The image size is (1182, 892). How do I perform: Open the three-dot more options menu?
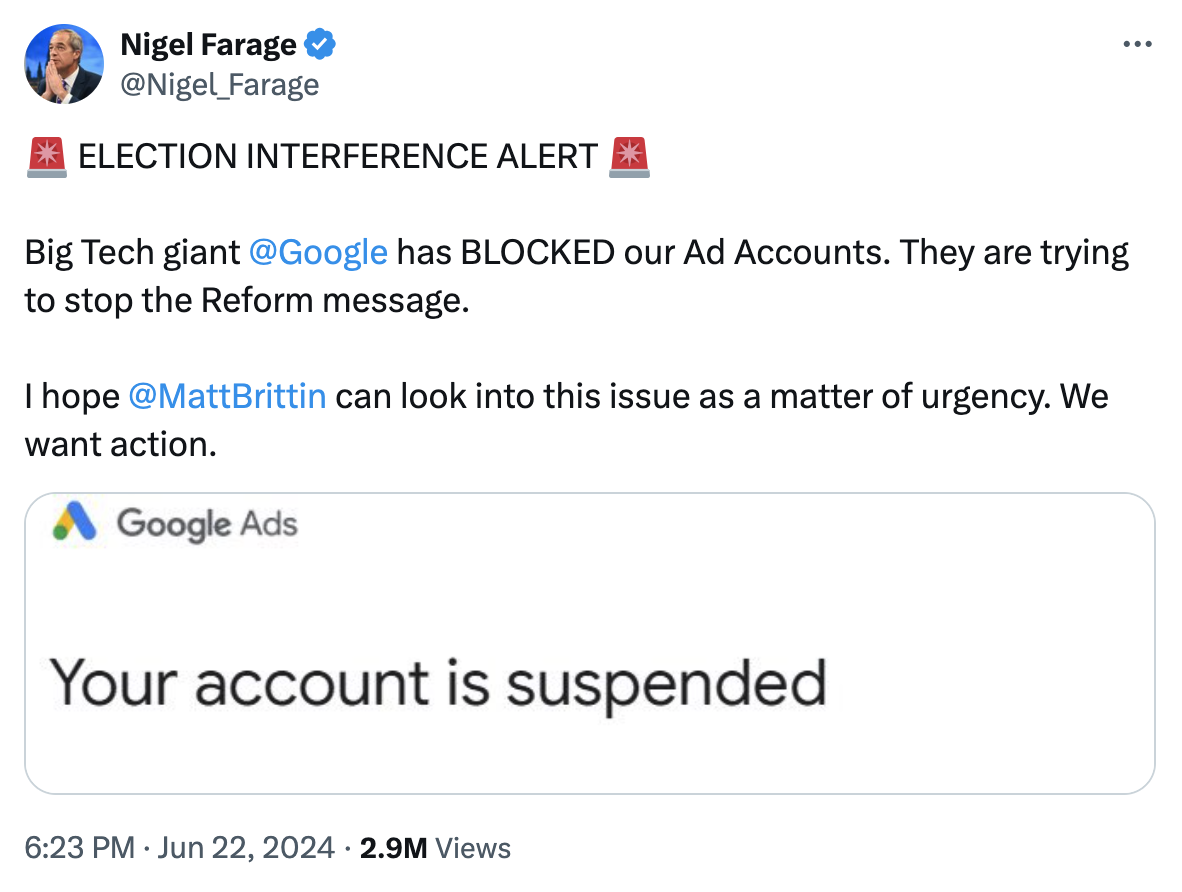click(1139, 45)
